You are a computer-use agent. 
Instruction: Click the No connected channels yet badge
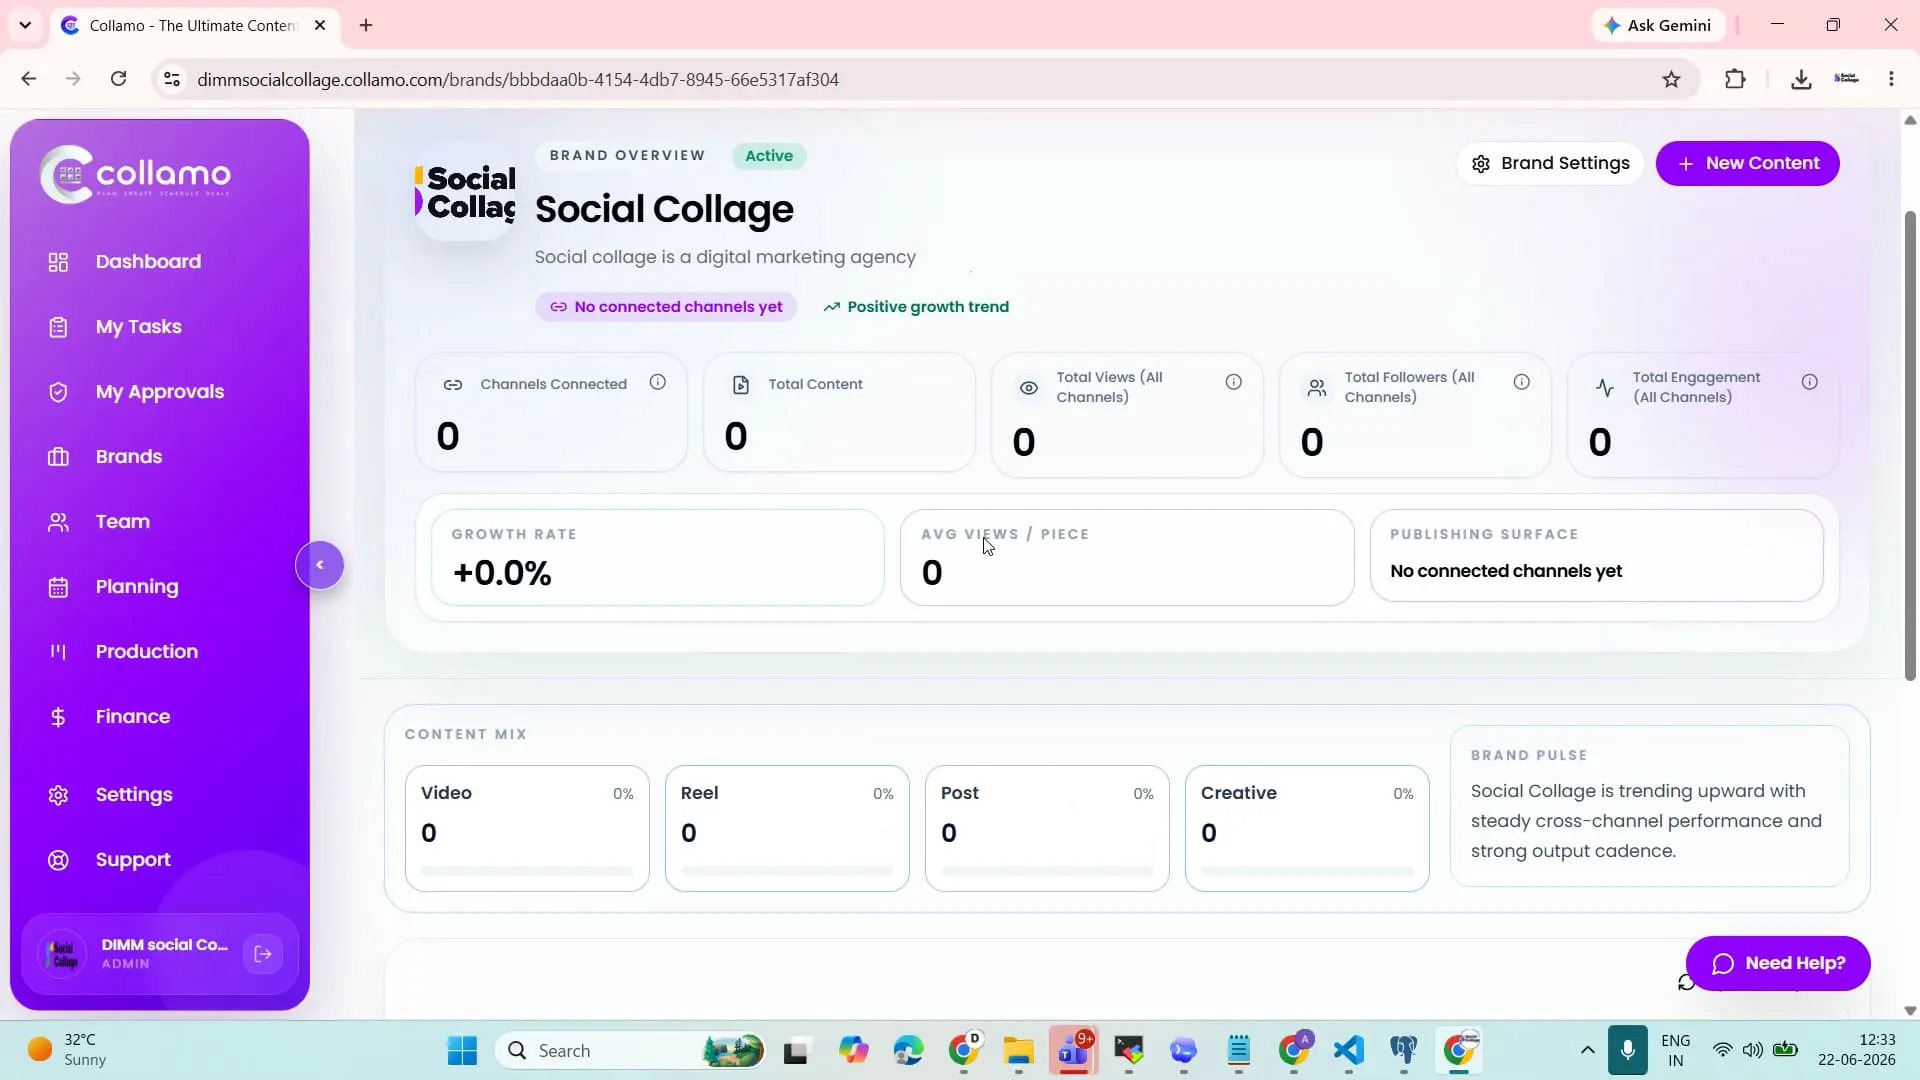coord(666,307)
